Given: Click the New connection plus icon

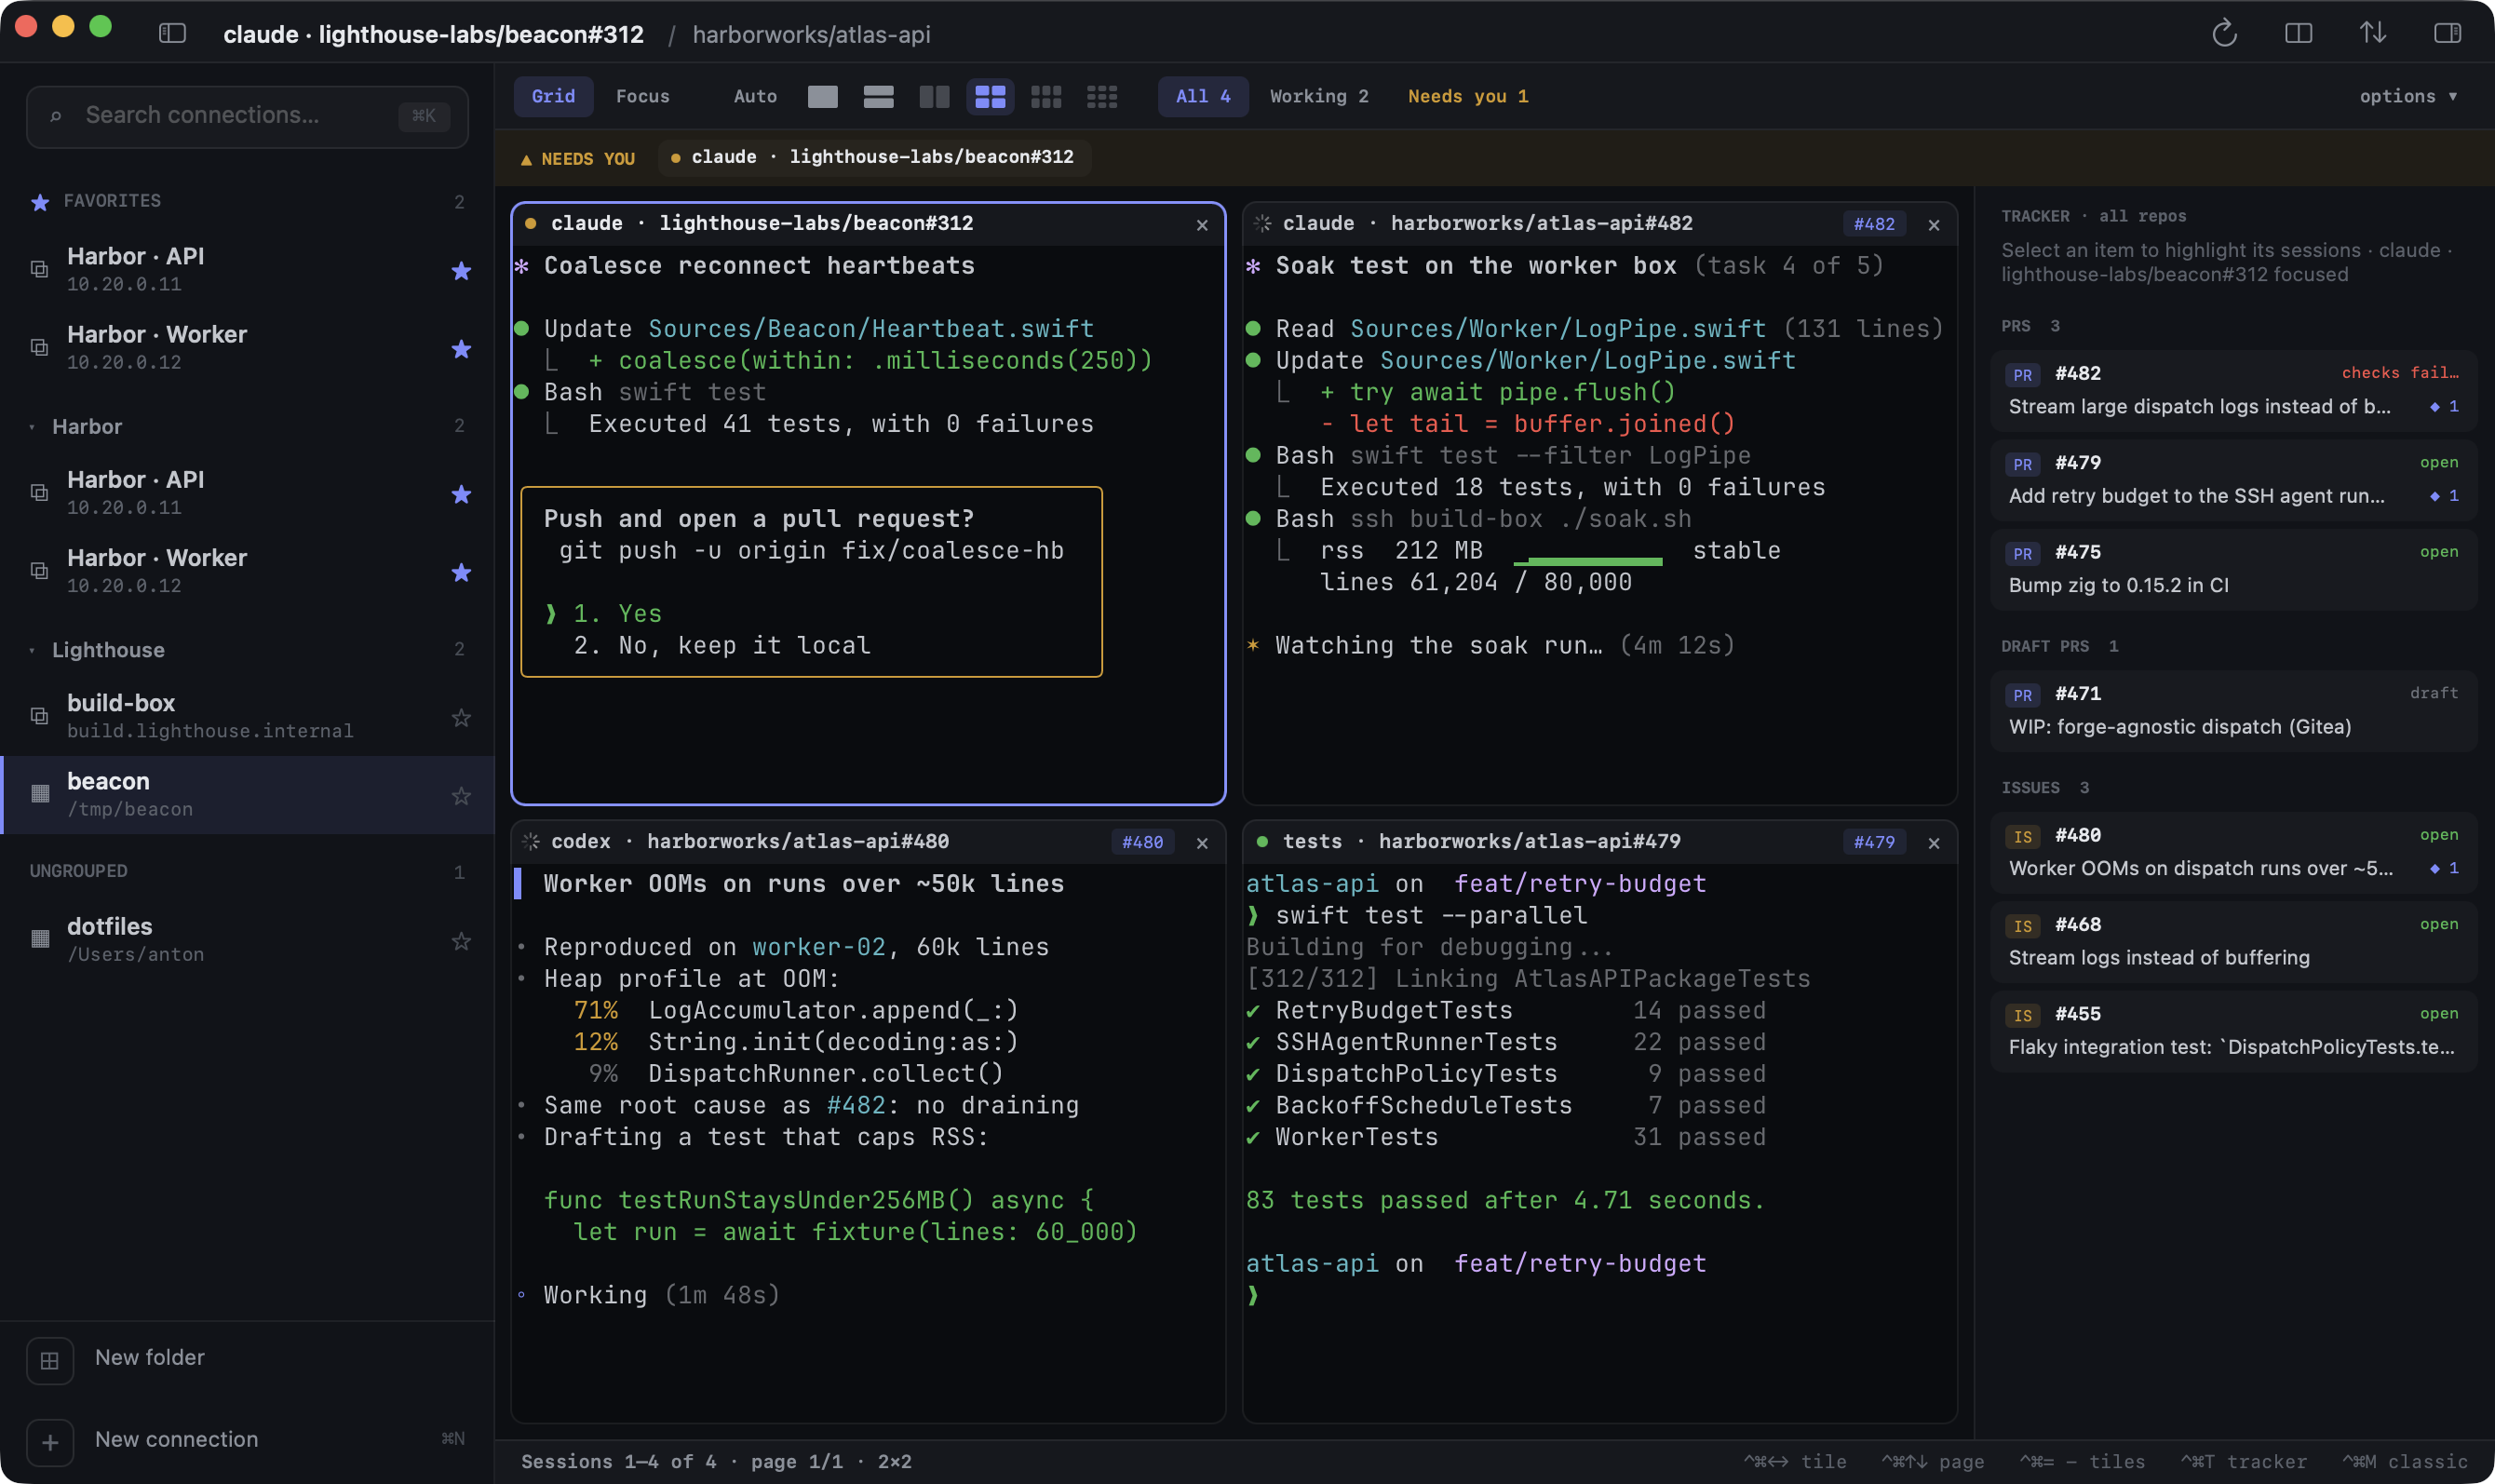Looking at the screenshot, I should coord(50,1442).
